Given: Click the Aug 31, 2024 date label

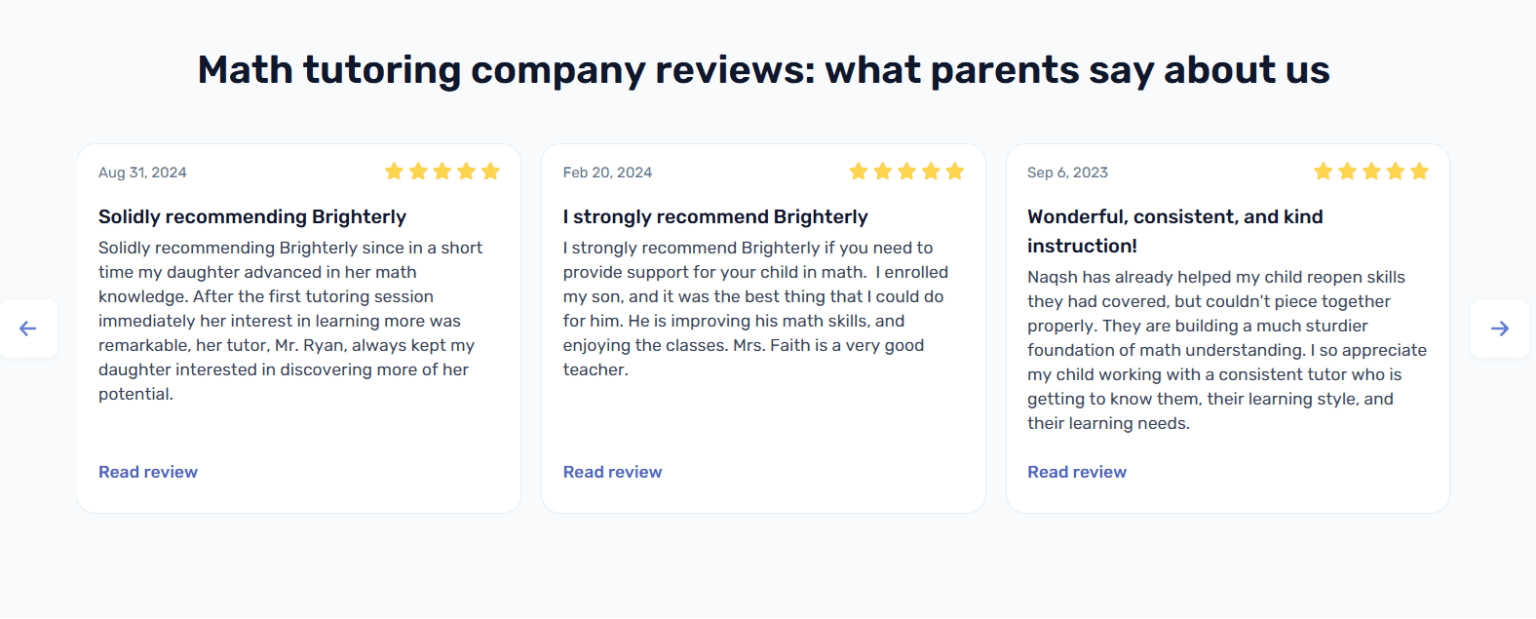Looking at the screenshot, I should tap(142, 172).
